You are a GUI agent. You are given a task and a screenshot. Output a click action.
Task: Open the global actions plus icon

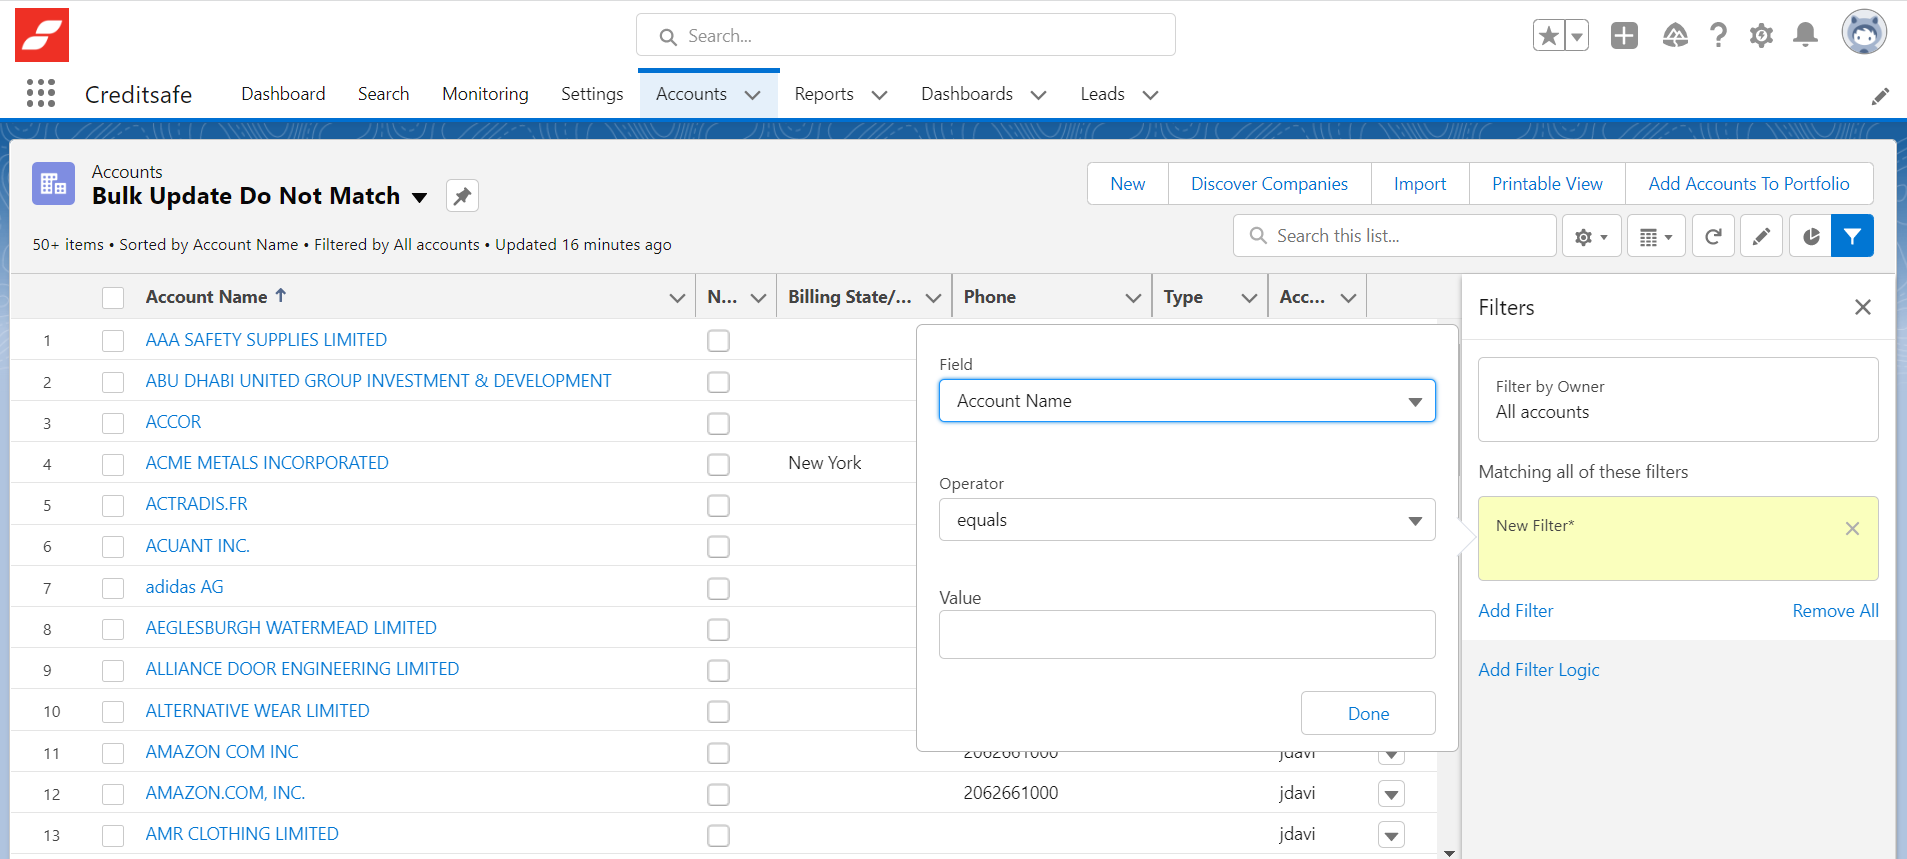click(x=1624, y=36)
